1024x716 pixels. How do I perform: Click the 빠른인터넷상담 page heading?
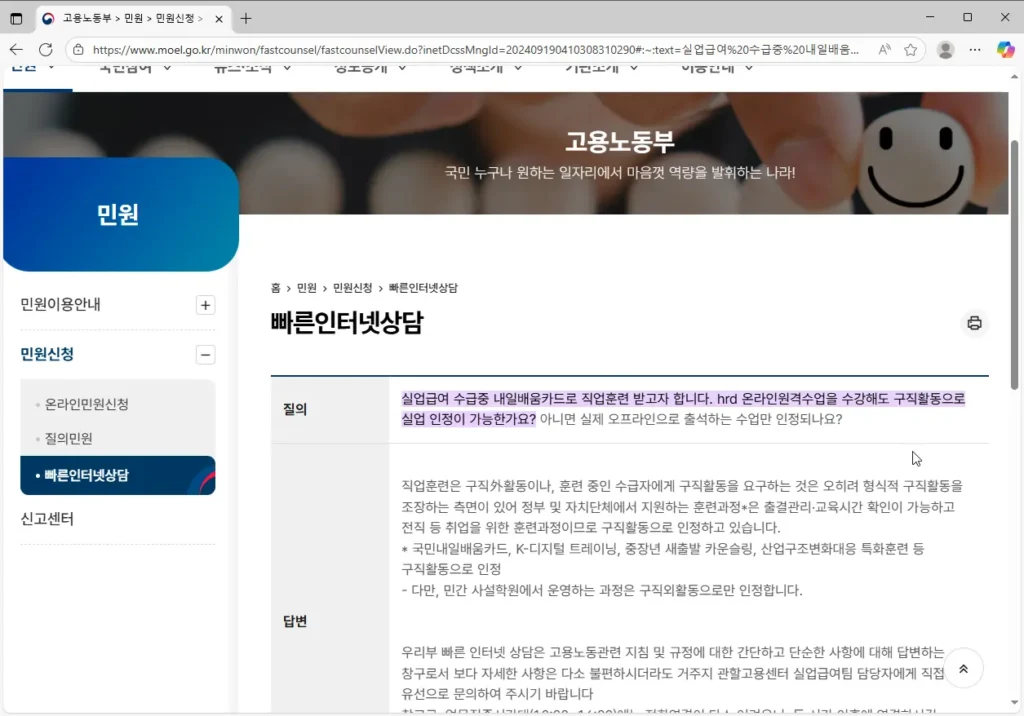pos(347,323)
